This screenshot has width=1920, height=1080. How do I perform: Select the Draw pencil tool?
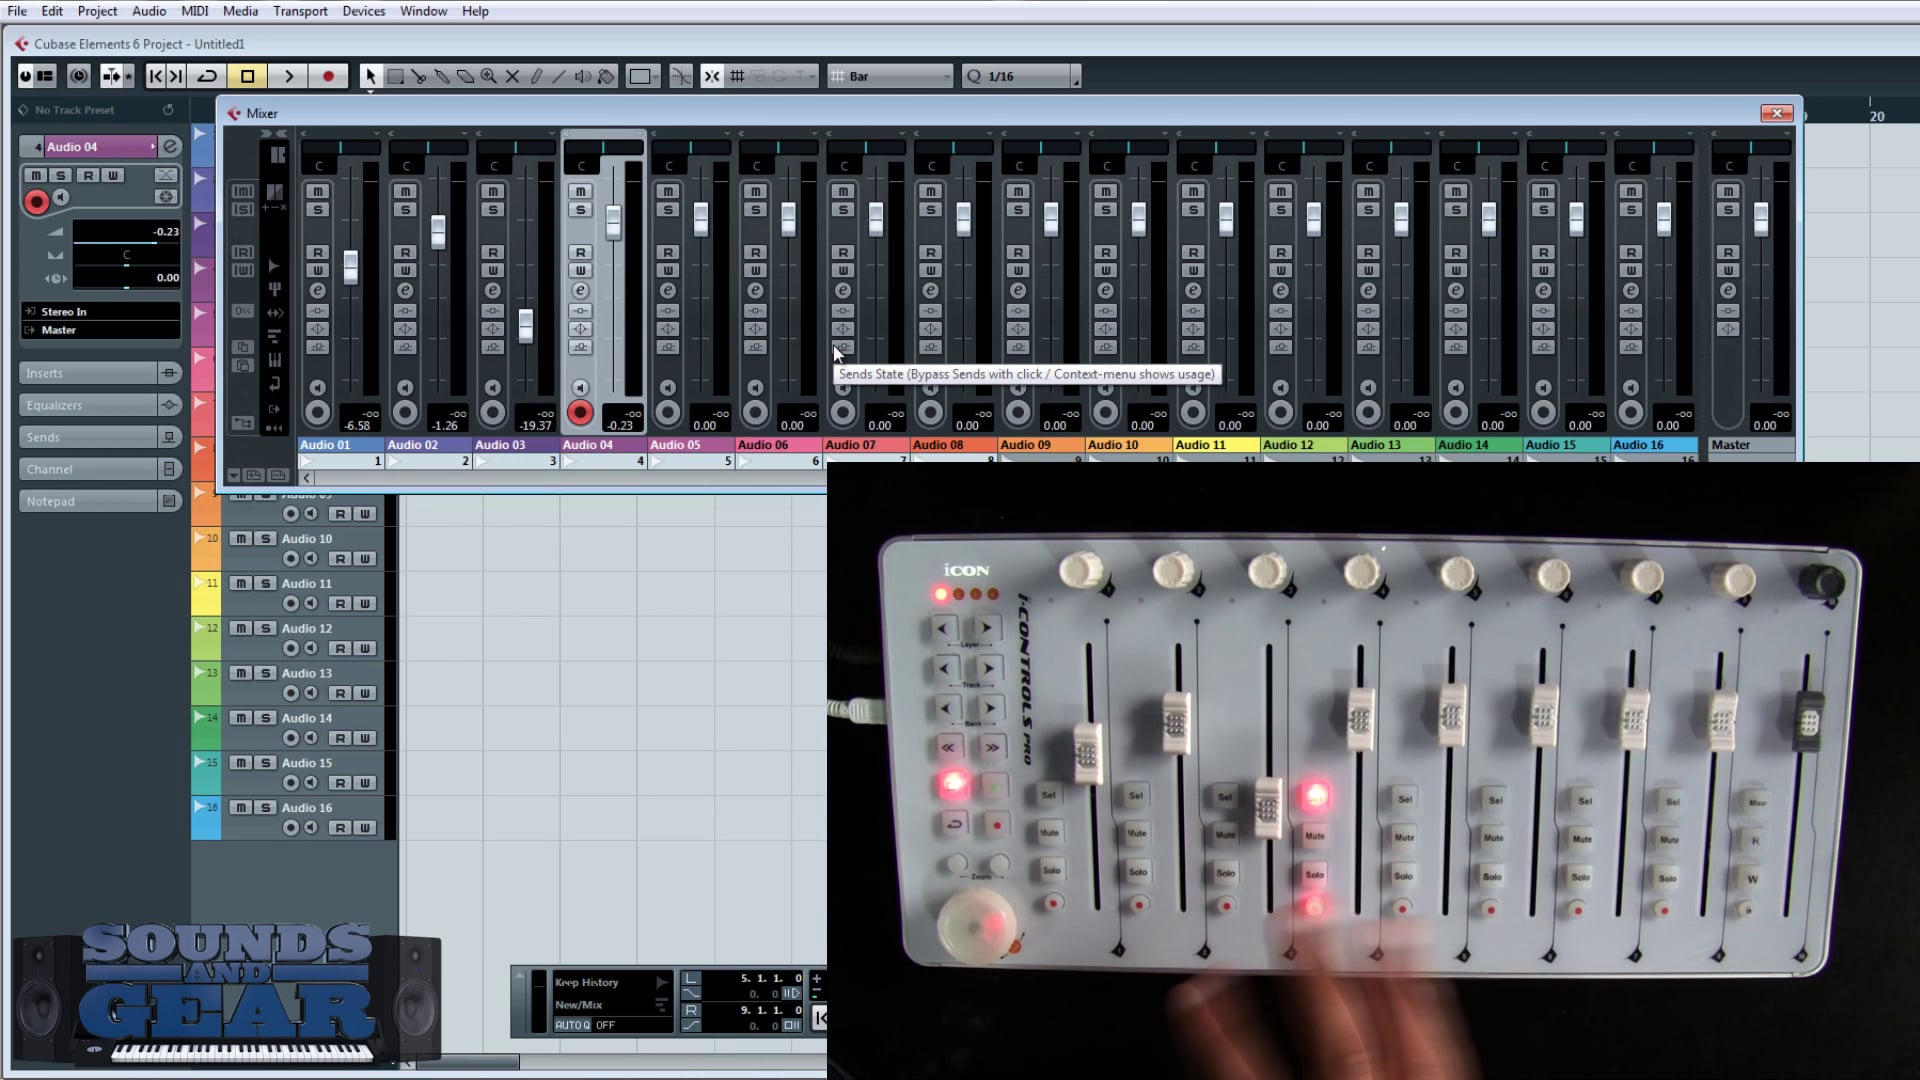537,76
